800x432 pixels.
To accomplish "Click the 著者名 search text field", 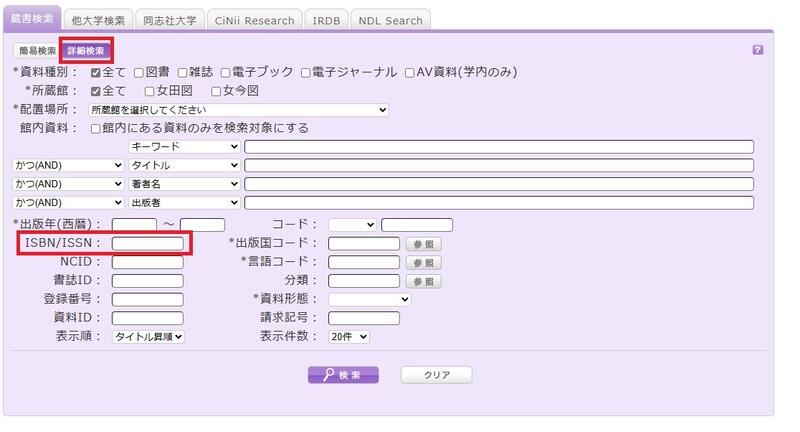I will pyautogui.click(x=499, y=184).
